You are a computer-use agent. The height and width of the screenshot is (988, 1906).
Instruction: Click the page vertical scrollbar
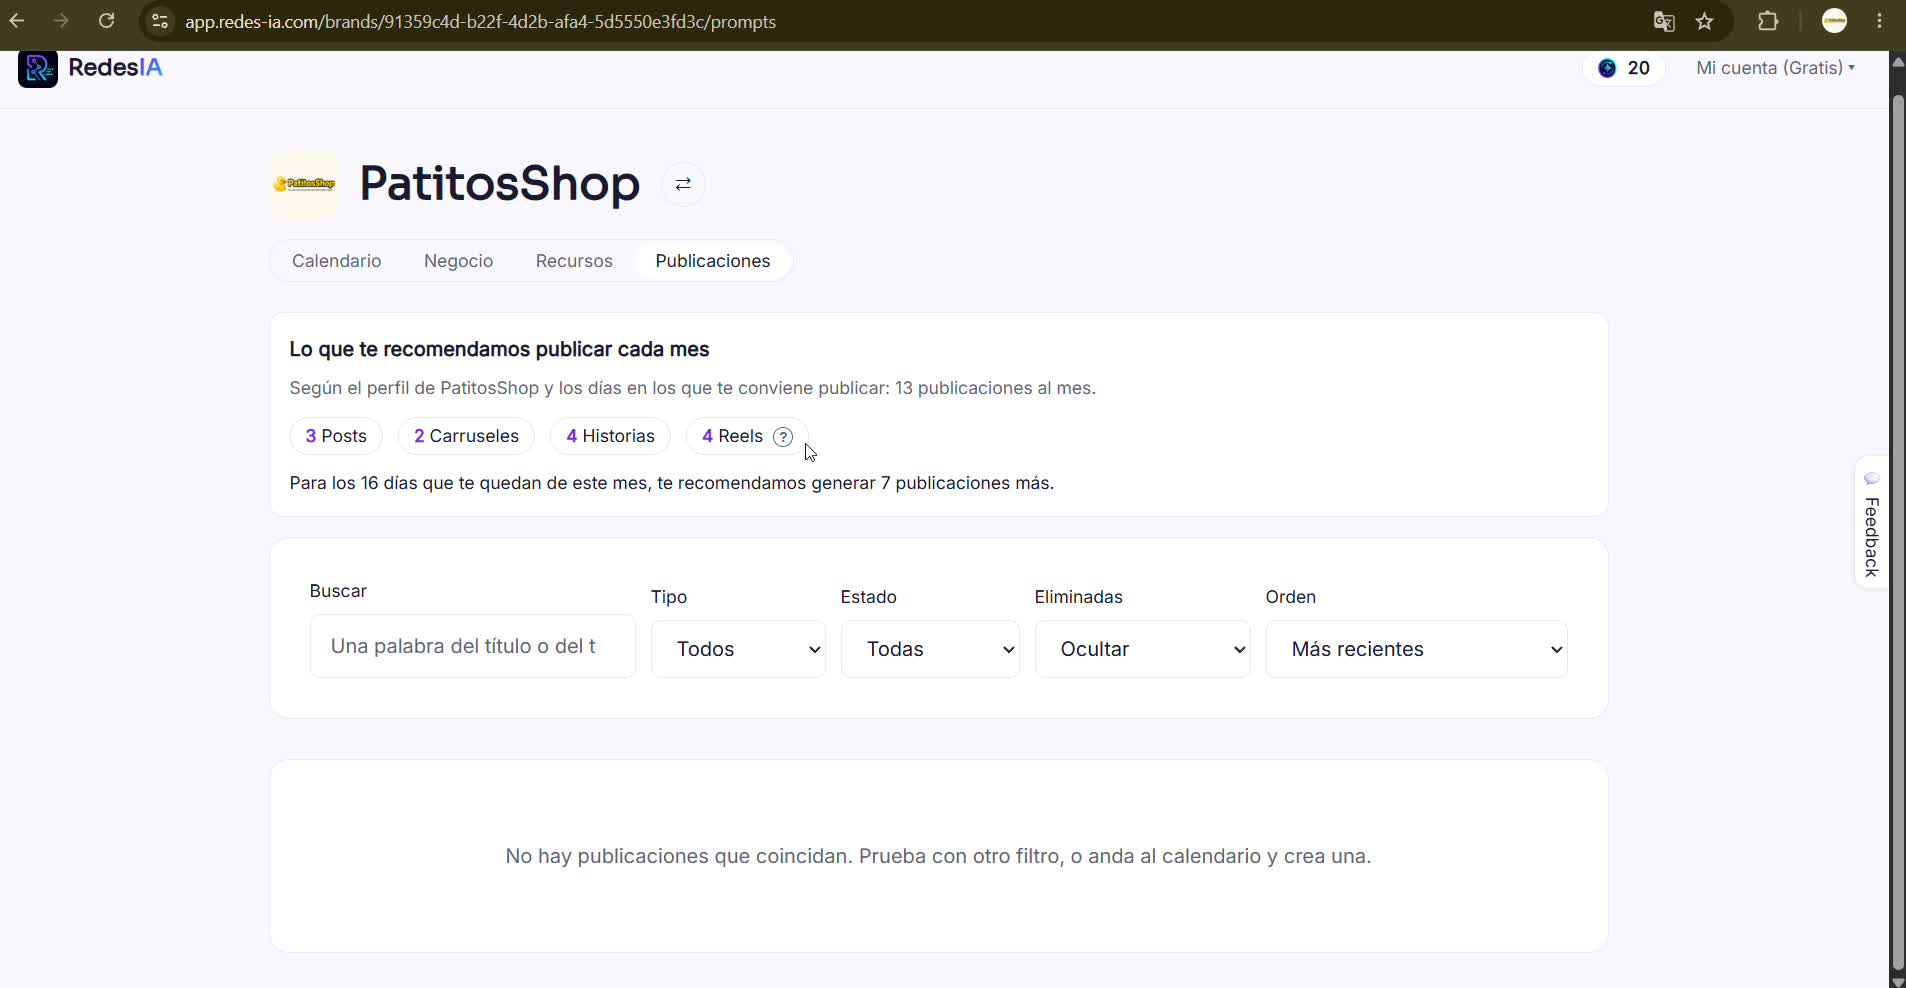click(x=1897, y=530)
